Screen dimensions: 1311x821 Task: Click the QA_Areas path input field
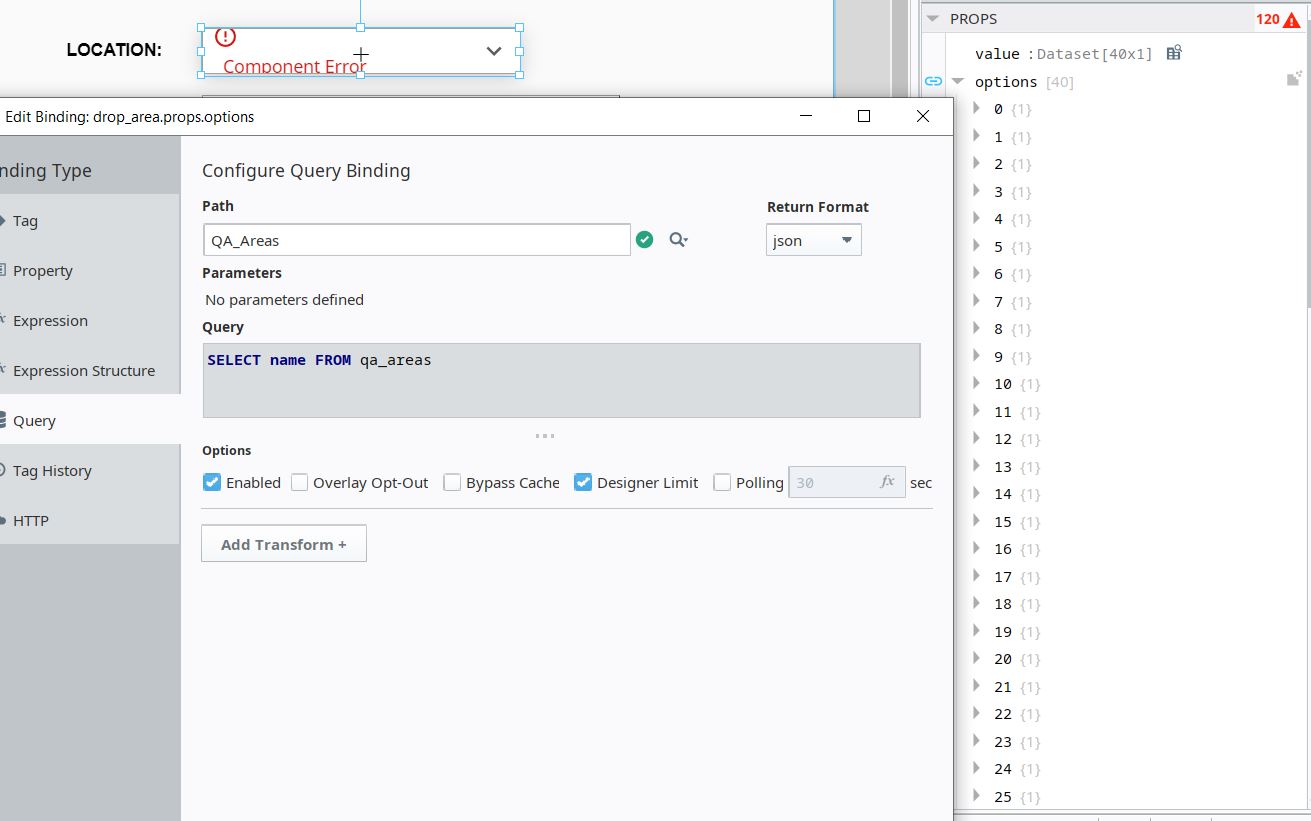[416, 240]
